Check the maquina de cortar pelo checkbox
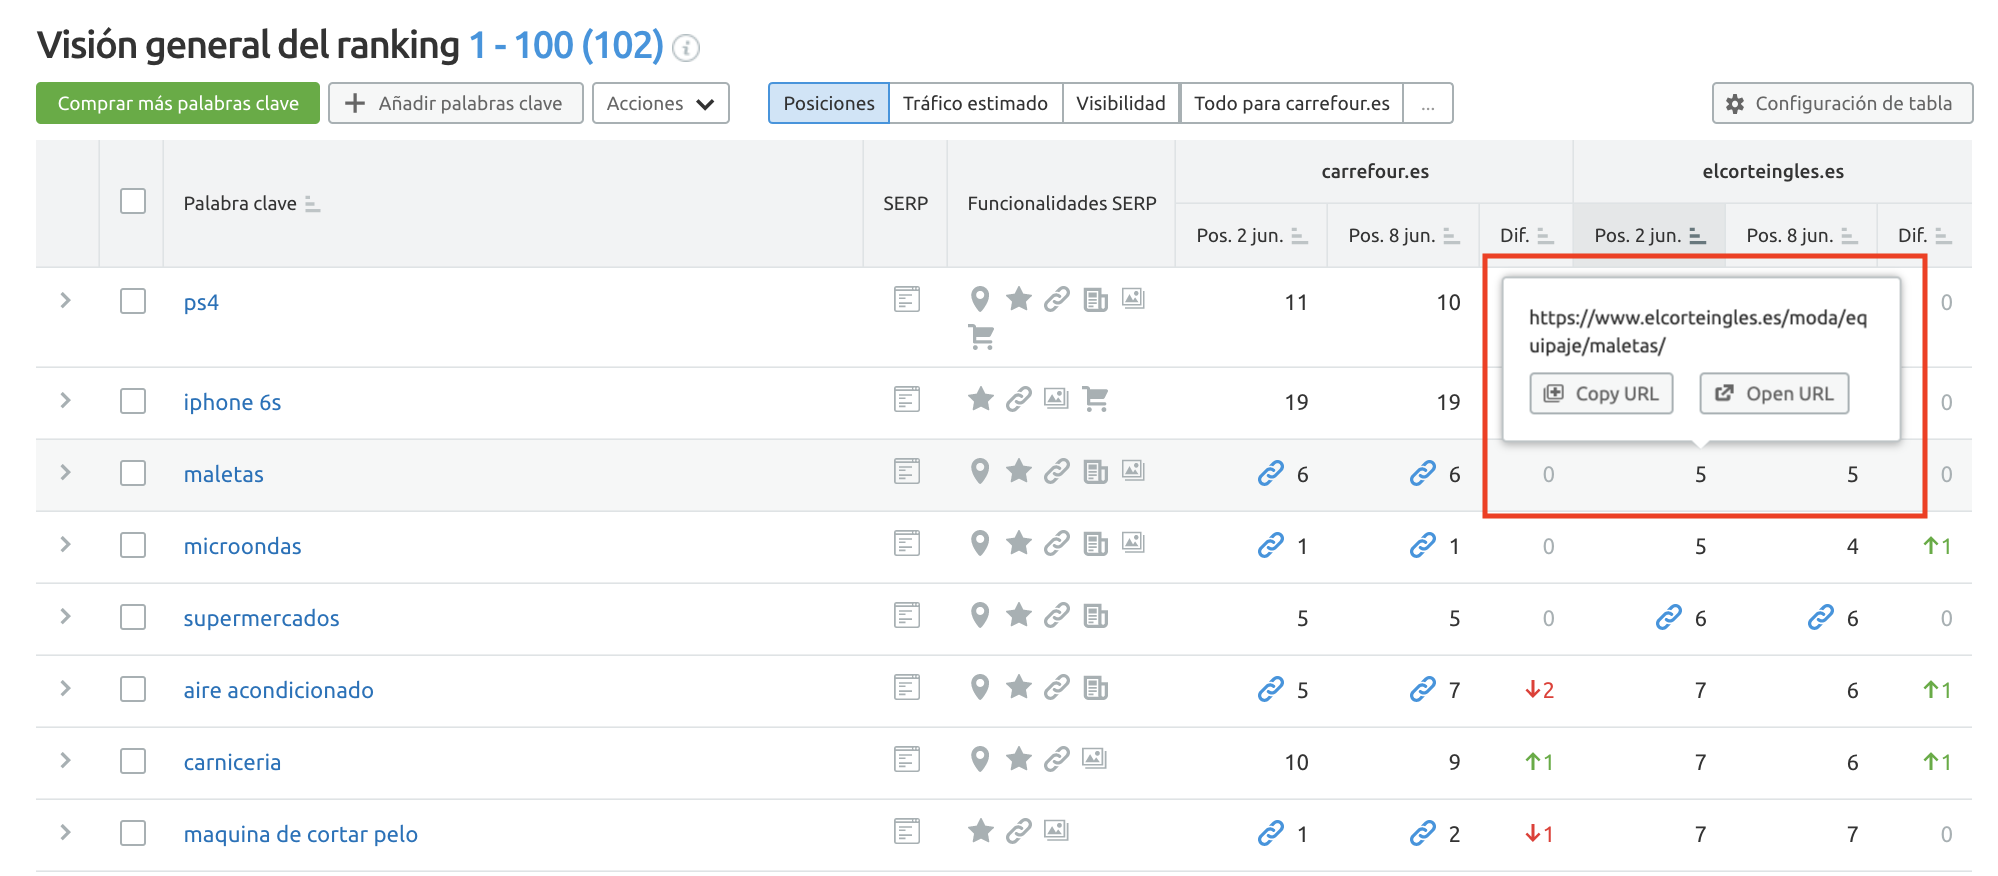The width and height of the screenshot is (1998, 876). [133, 833]
